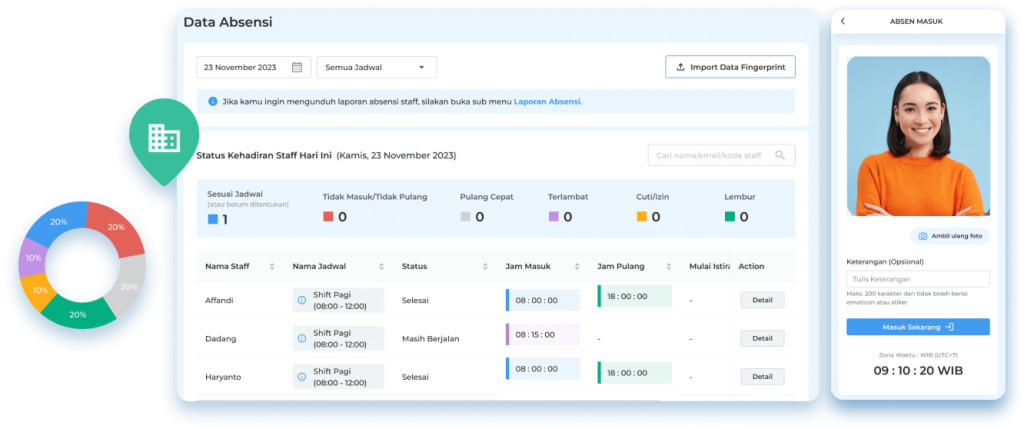Click green building location pin icon
This screenshot has height=429, width=1024.
click(x=163, y=138)
